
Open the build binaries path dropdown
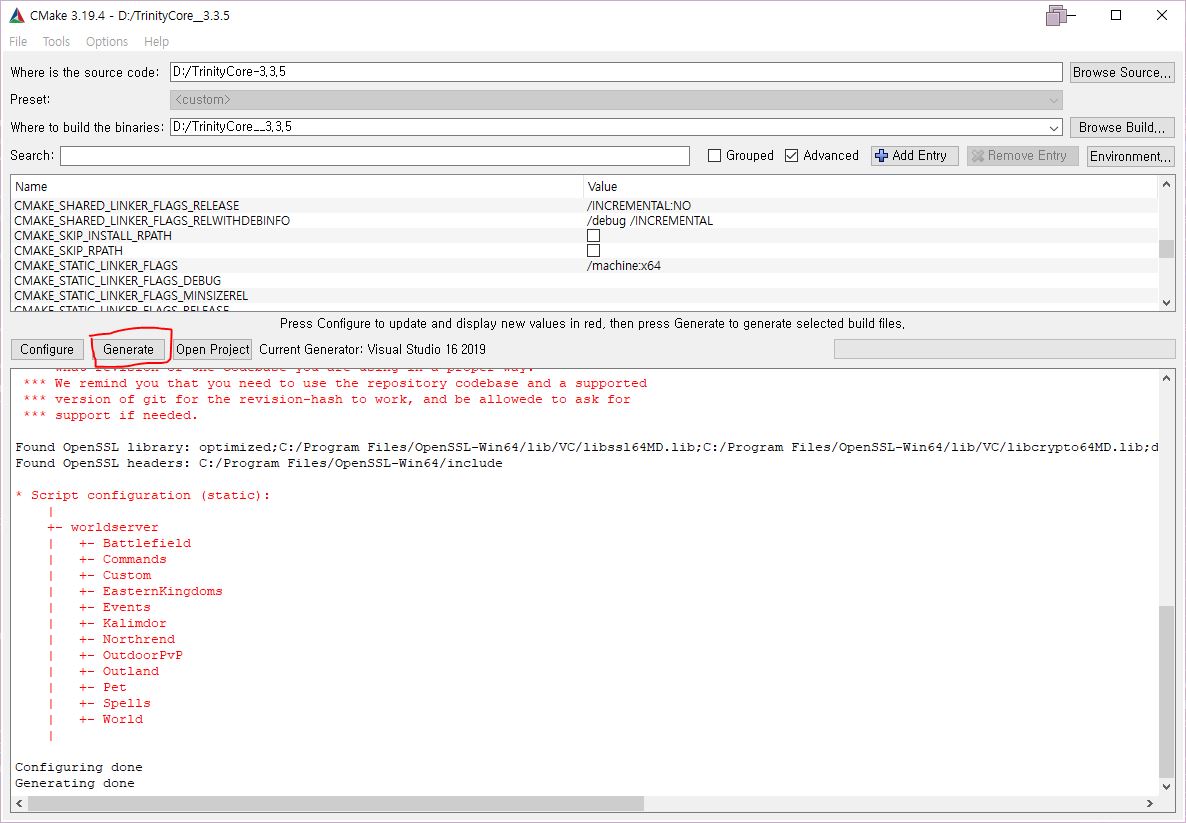click(x=1054, y=128)
